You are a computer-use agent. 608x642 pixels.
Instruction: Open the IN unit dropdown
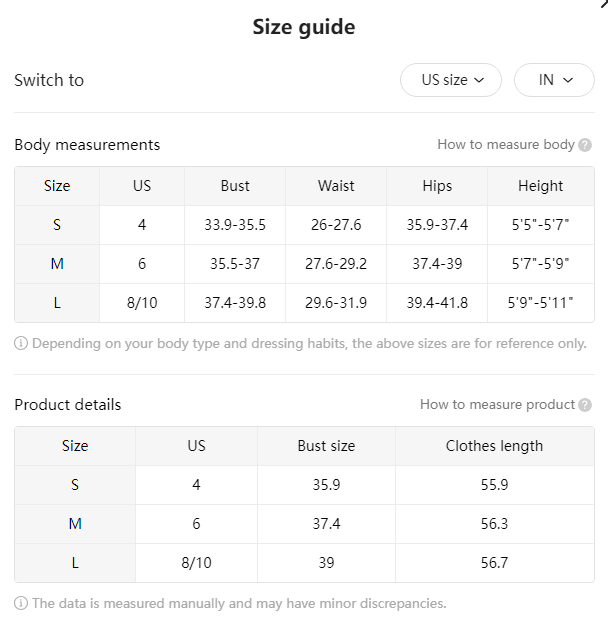[554, 80]
